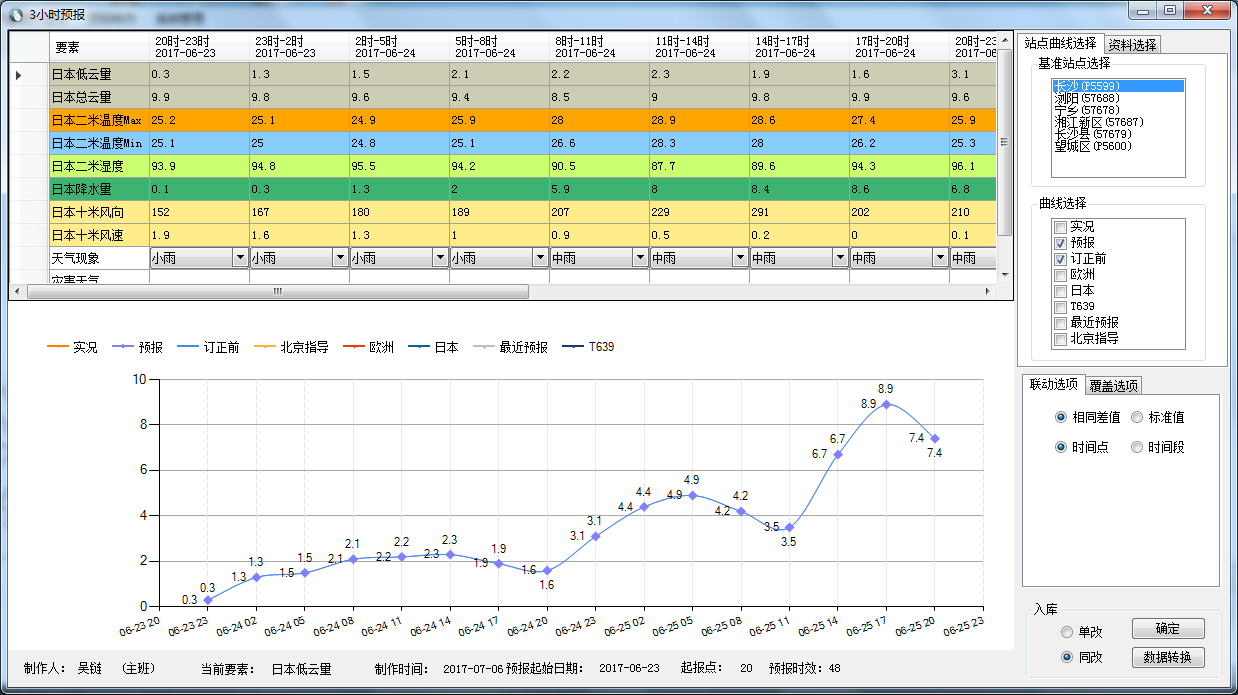
Task: Choose the 单改 radio button
Action: (1067, 632)
